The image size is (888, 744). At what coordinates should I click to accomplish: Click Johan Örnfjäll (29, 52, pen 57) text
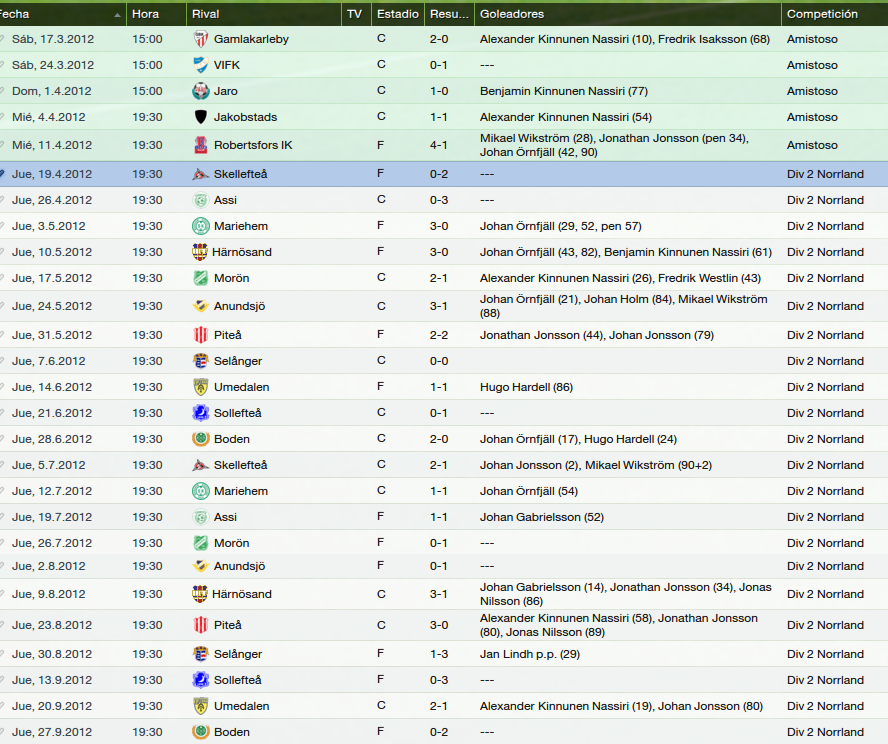pyautogui.click(x=560, y=226)
